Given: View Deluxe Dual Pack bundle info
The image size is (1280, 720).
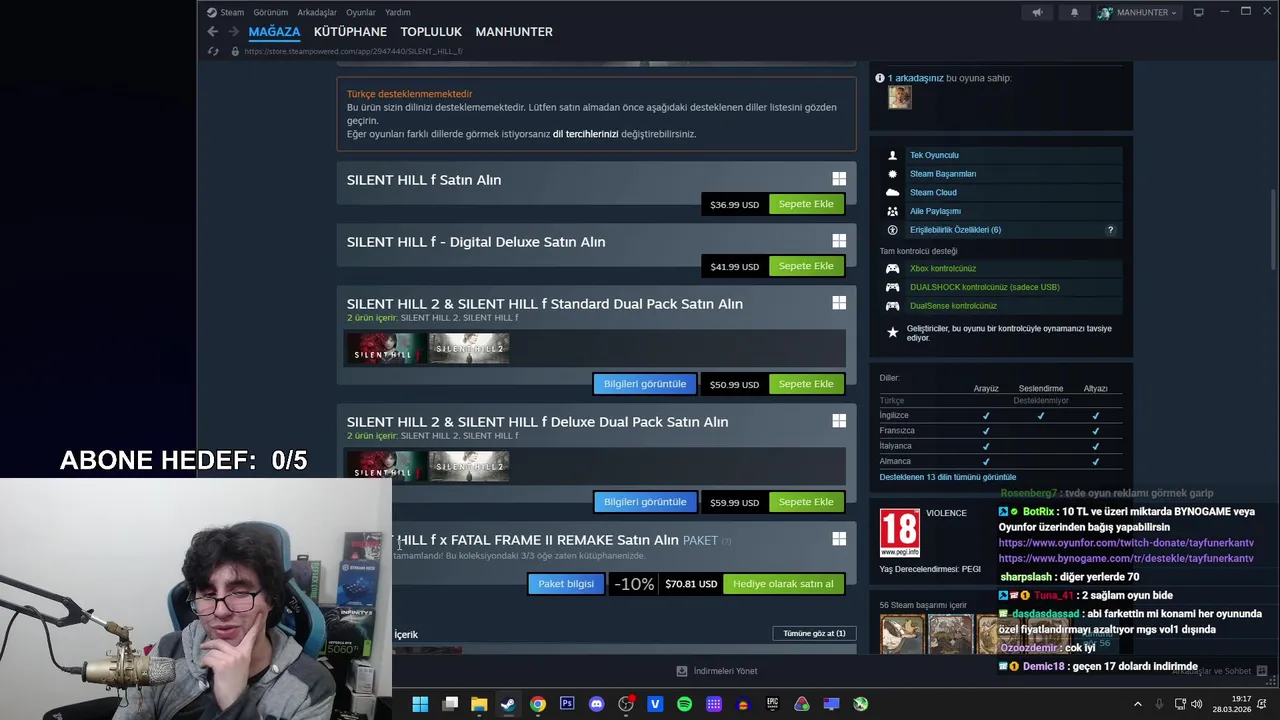Looking at the screenshot, I should coord(645,502).
